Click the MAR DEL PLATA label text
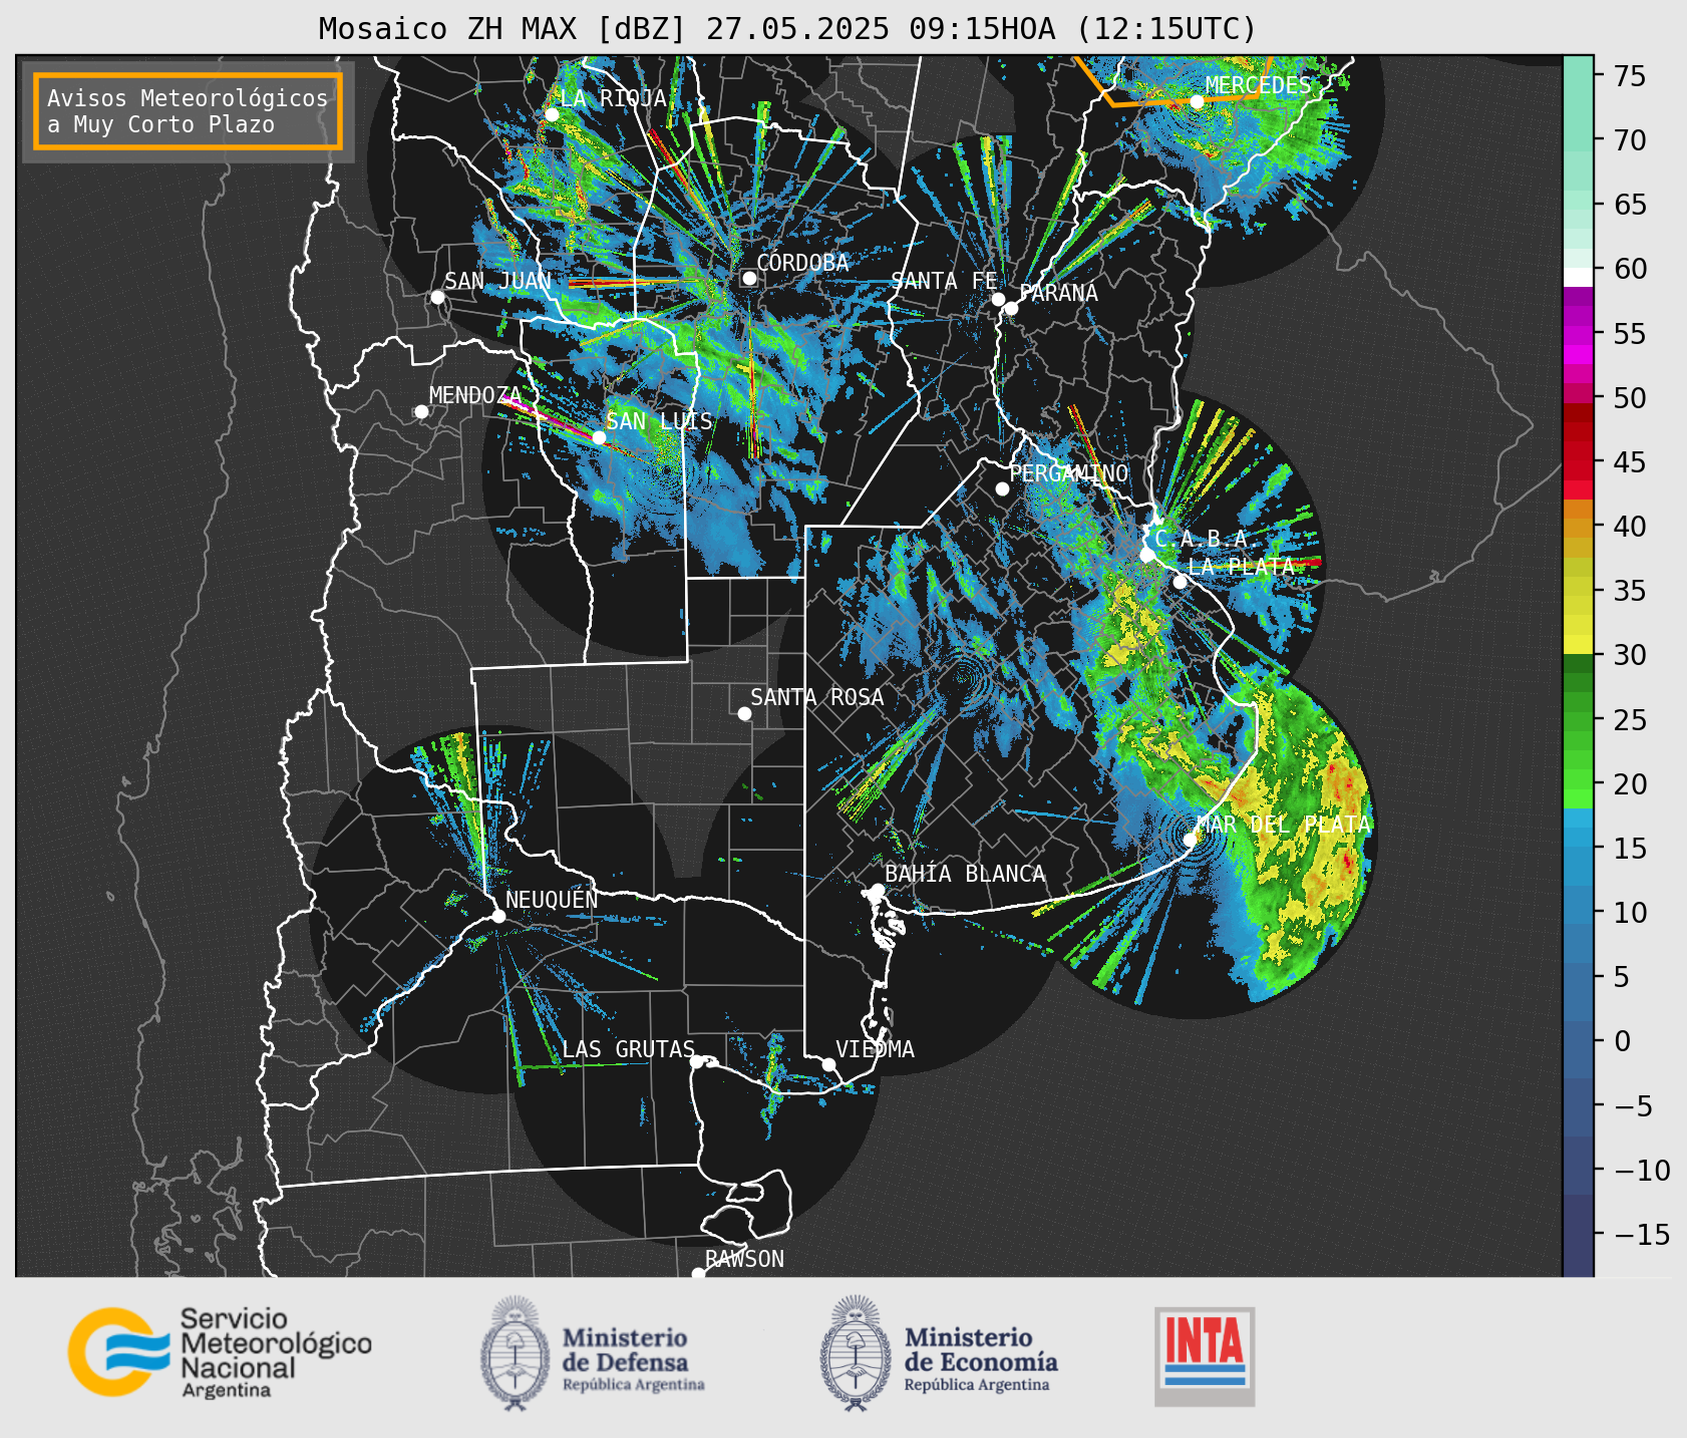 (1283, 824)
